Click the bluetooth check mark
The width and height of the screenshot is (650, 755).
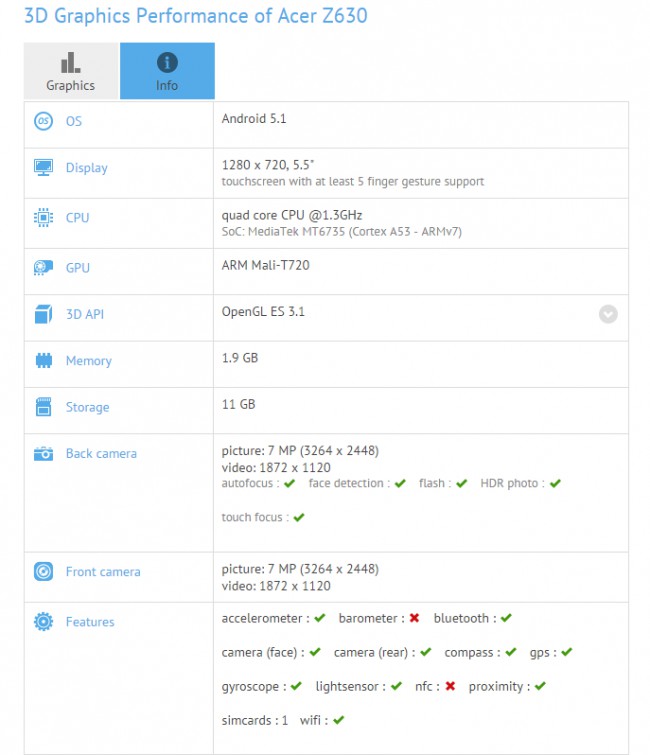click(506, 618)
